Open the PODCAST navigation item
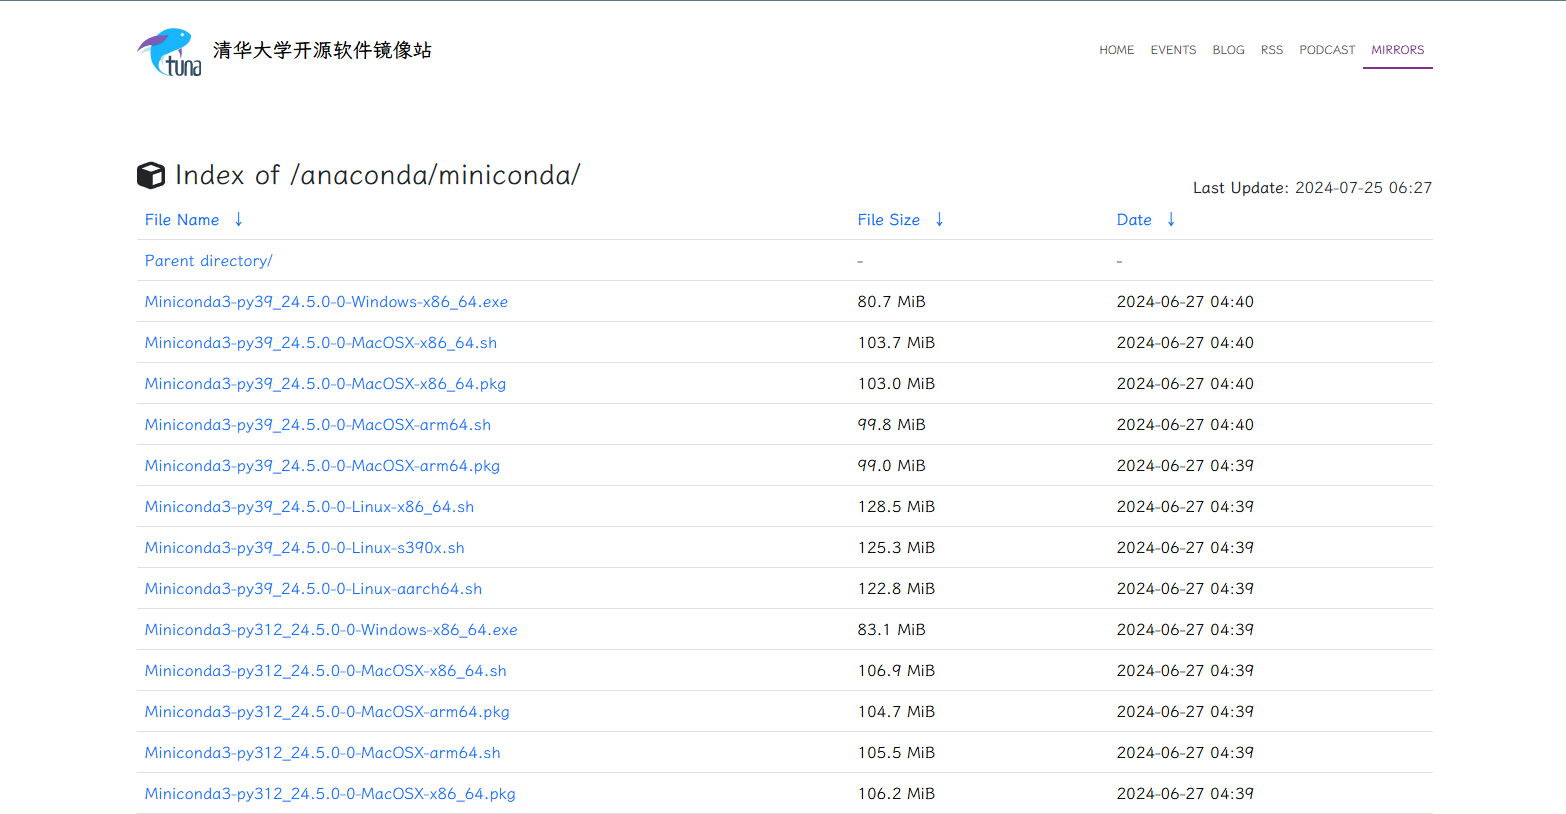The width and height of the screenshot is (1566, 814). pyautogui.click(x=1327, y=50)
